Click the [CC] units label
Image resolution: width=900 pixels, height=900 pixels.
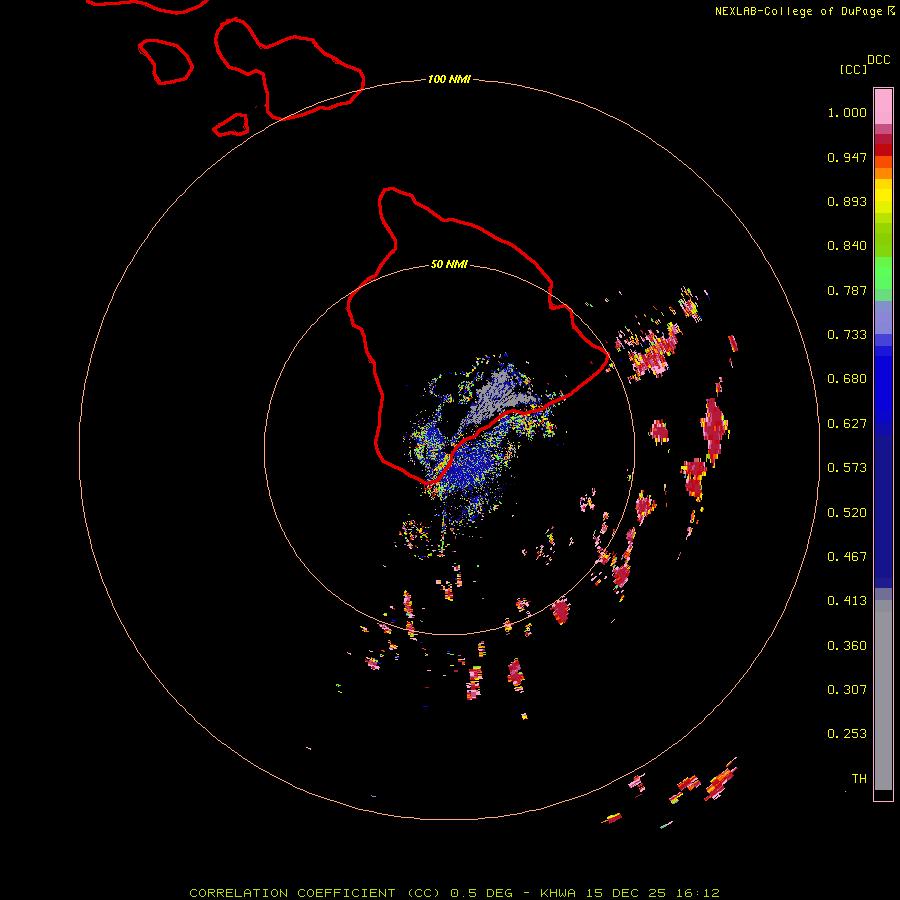tap(853, 69)
